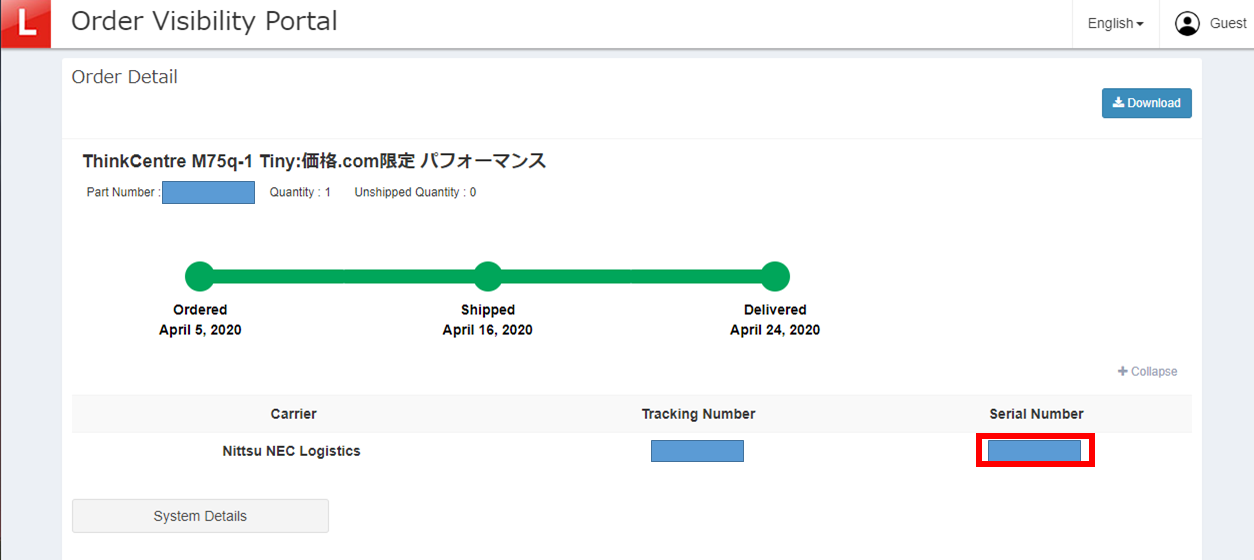
Task: Select the Order Detail heading
Action: [125, 77]
